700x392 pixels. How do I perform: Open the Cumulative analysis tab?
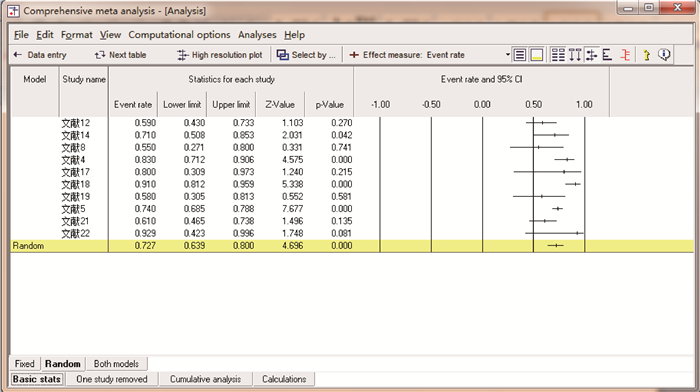[205, 379]
